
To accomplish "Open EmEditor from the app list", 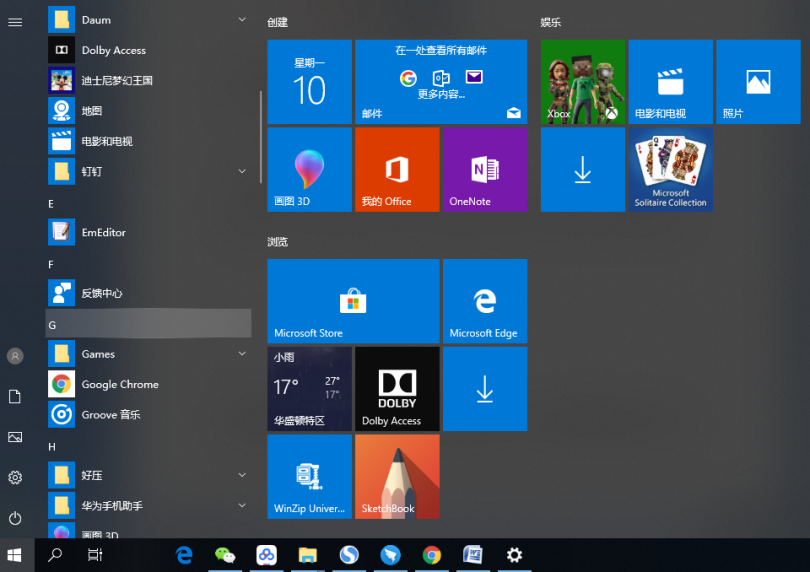I will click(149, 233).
